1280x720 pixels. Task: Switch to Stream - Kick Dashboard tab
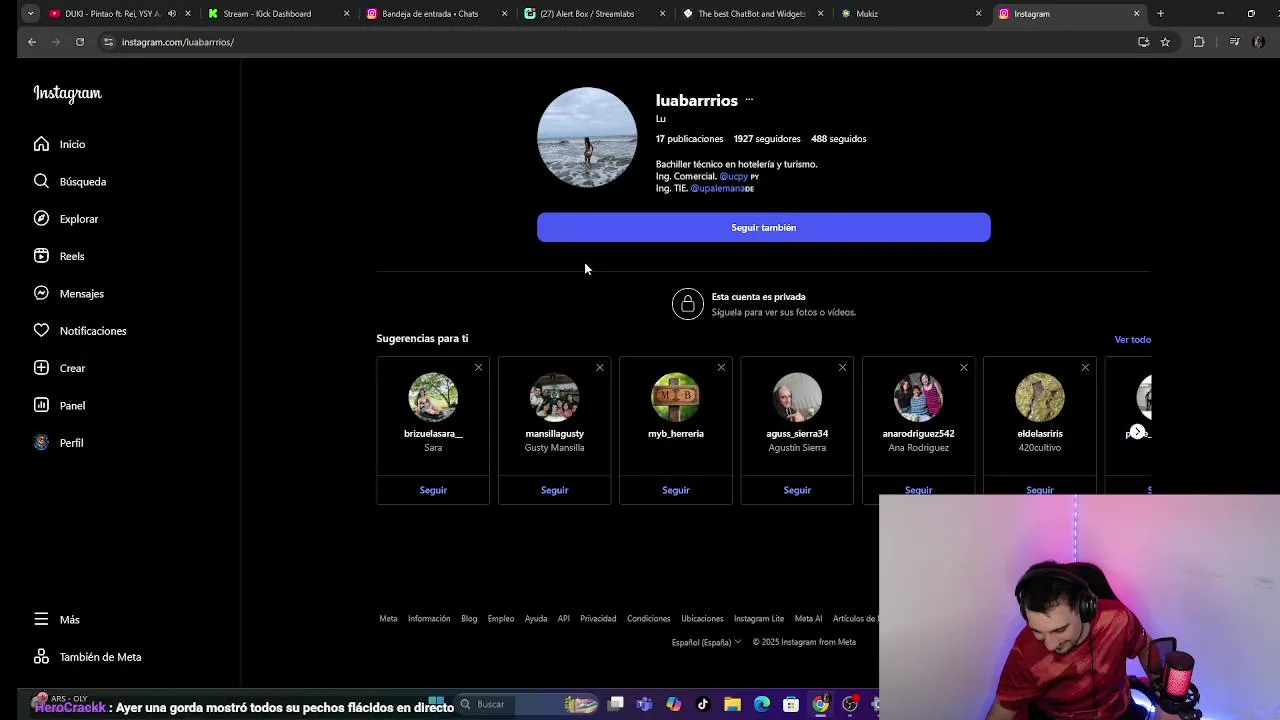(x=280, y=14)
